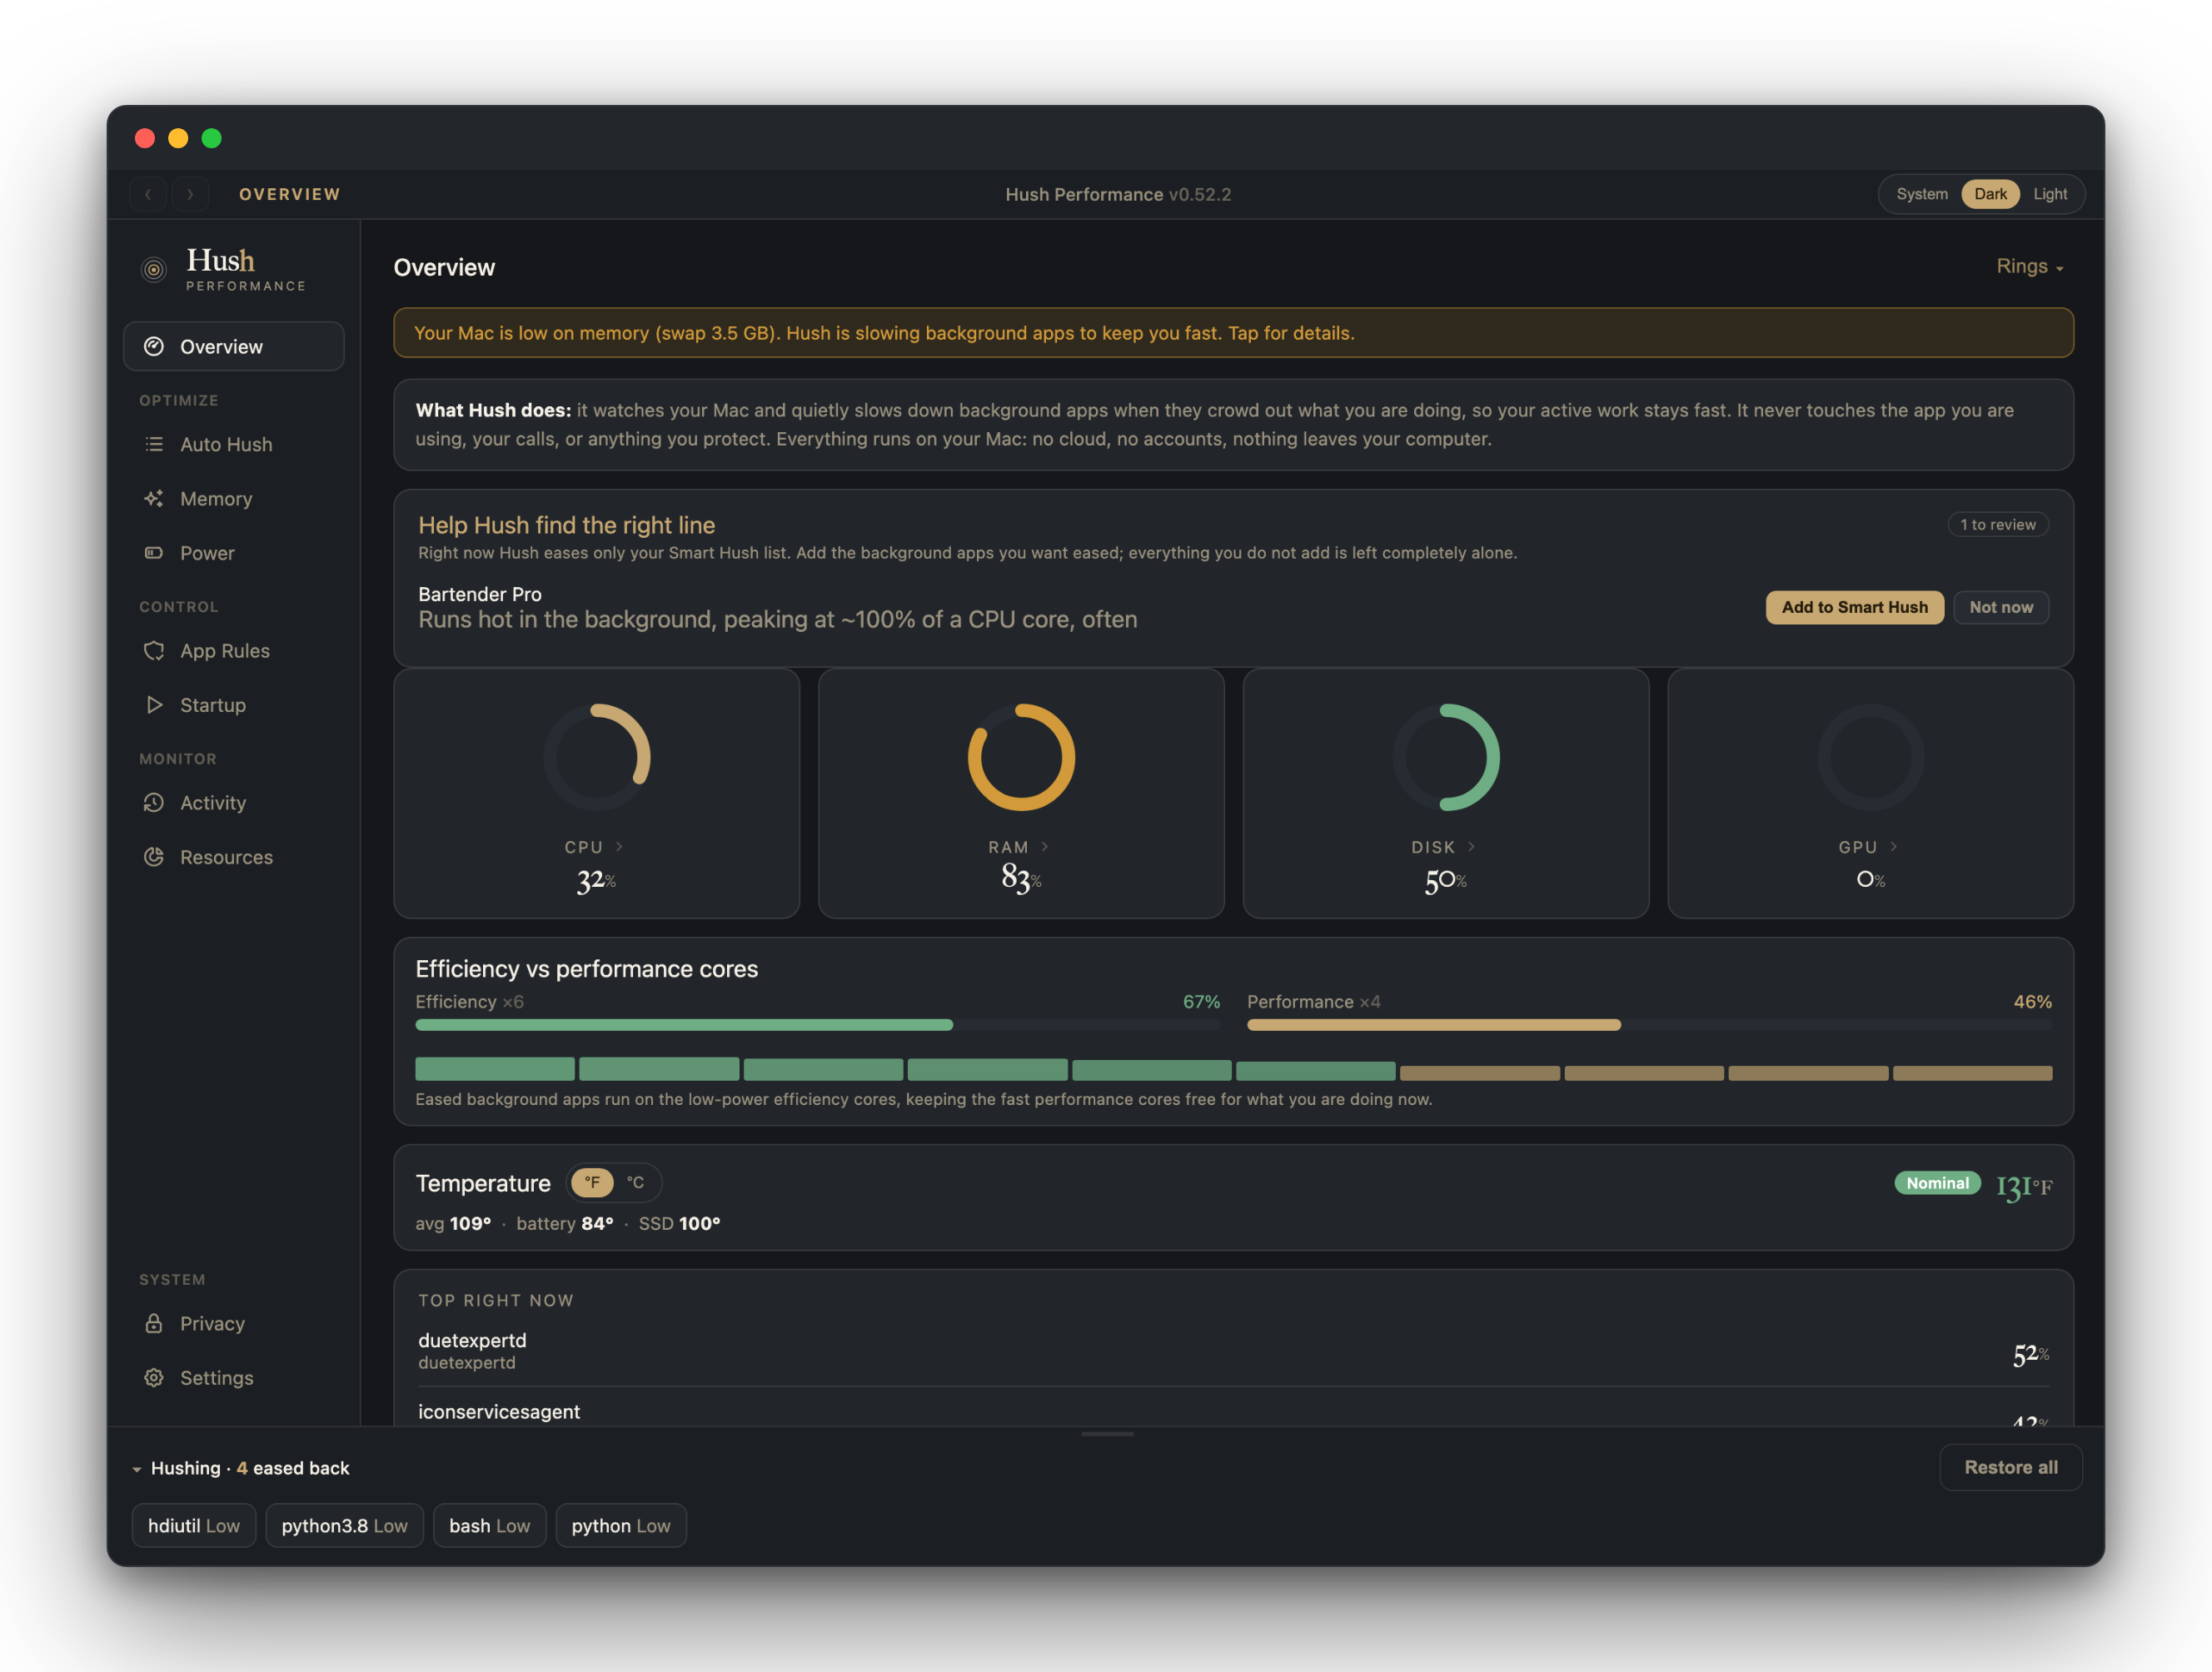The height and width of the screenshot is (1672, 2212).
Task: Click the Efficiency cores progress bar
Action: coord(817,1025)
